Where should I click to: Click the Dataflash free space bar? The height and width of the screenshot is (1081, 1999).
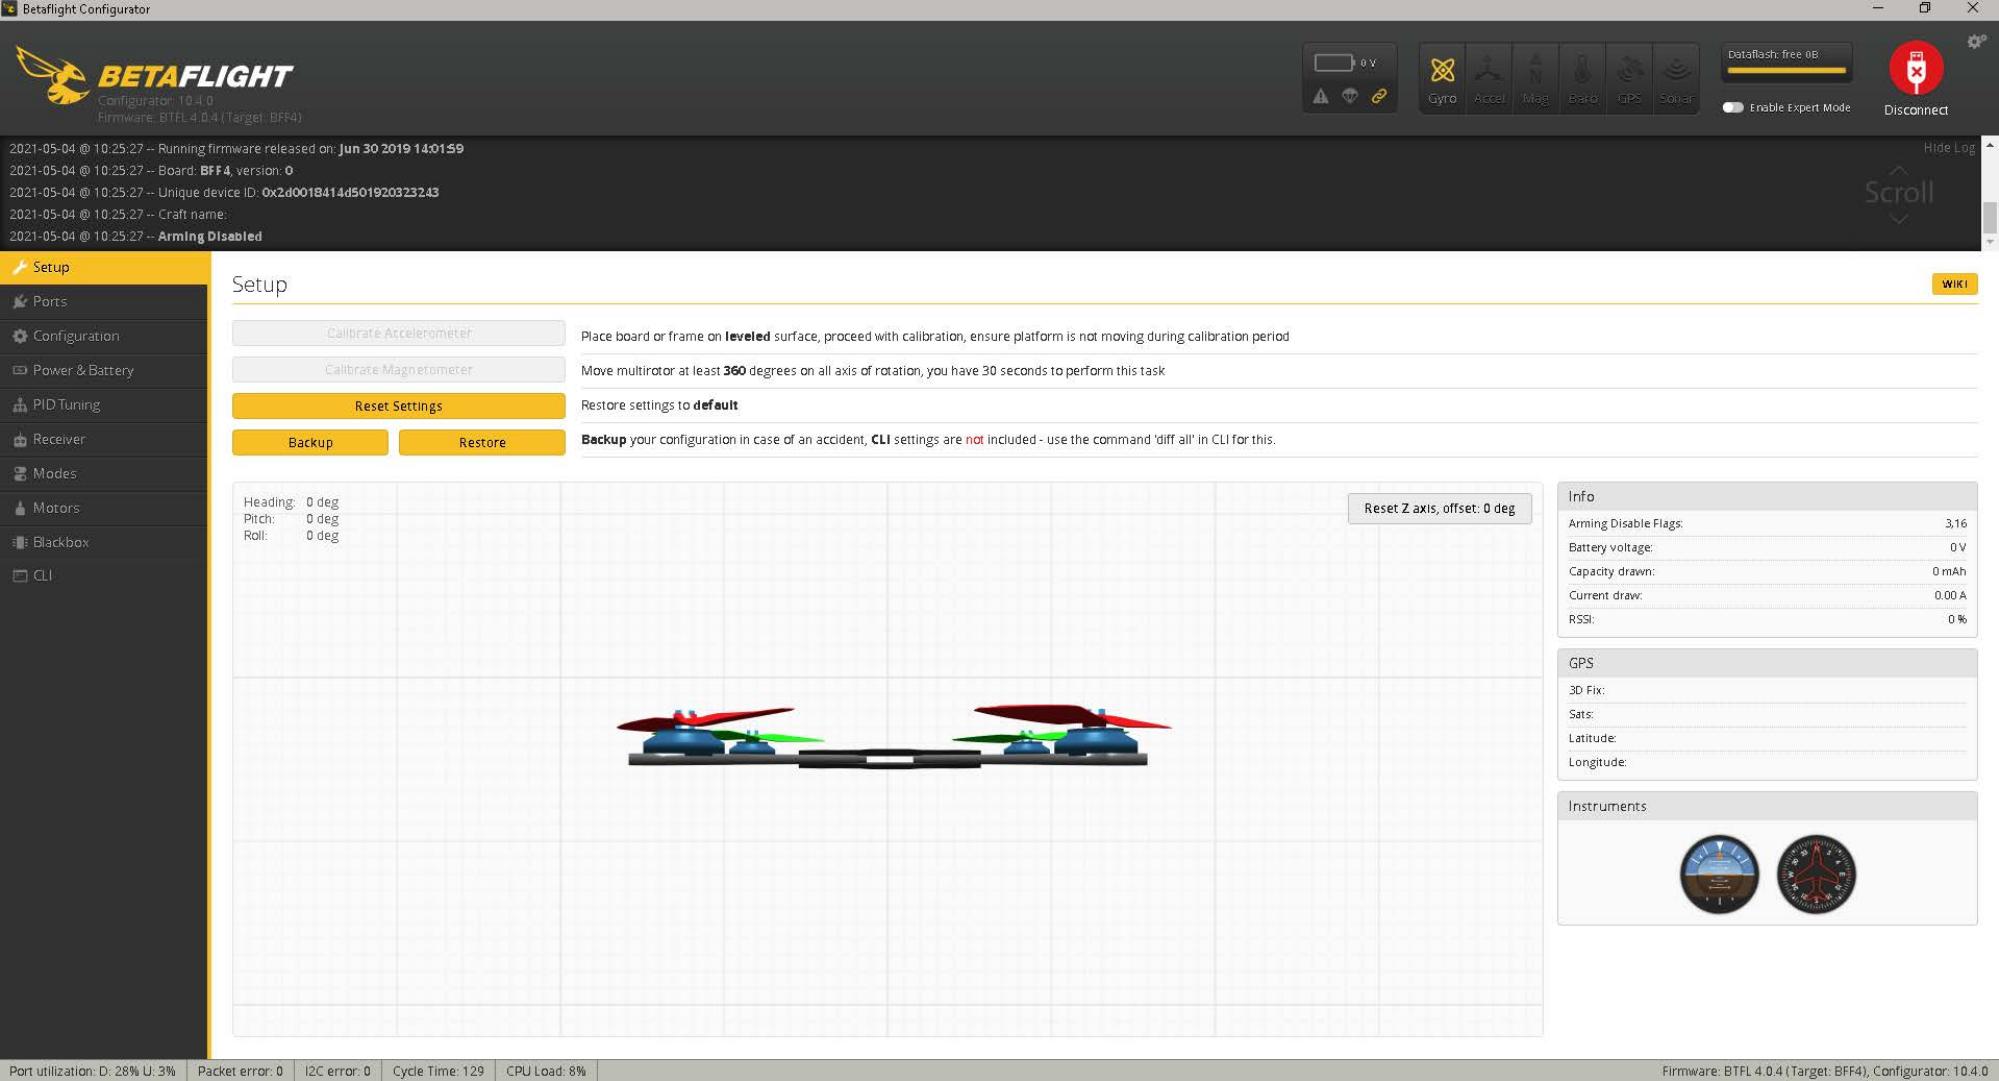pos(1786,70)
